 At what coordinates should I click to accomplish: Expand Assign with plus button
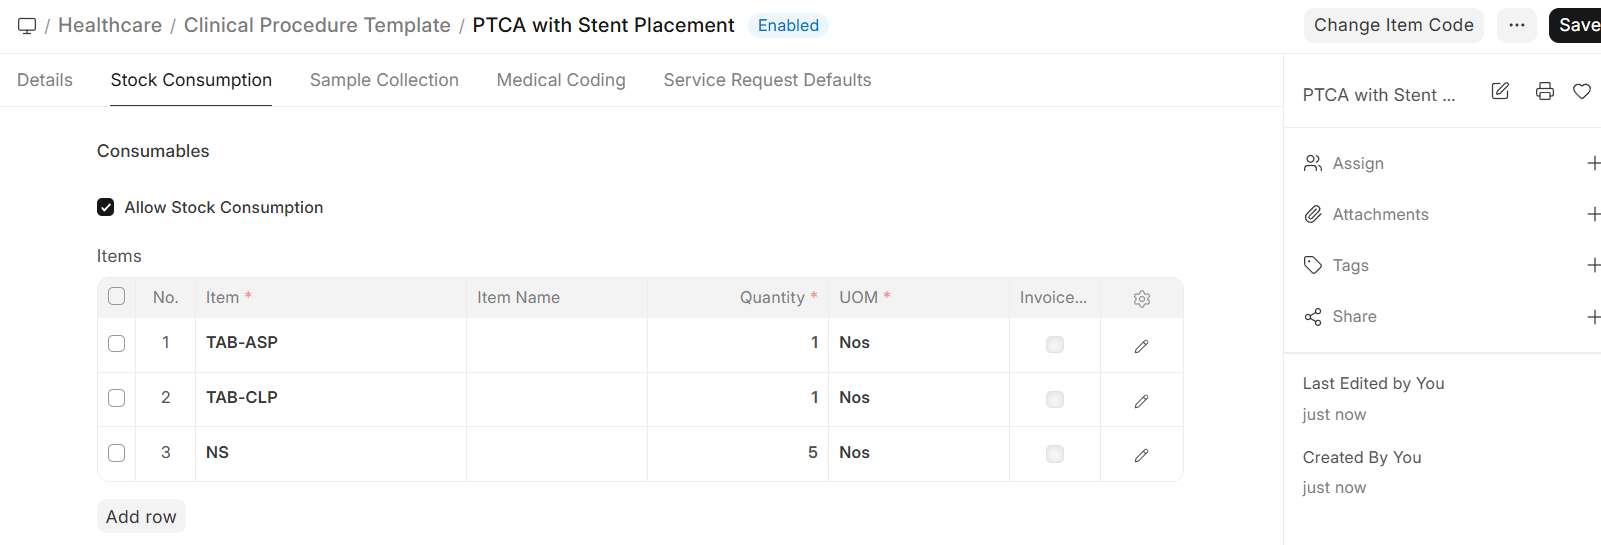coord(1592,163)
